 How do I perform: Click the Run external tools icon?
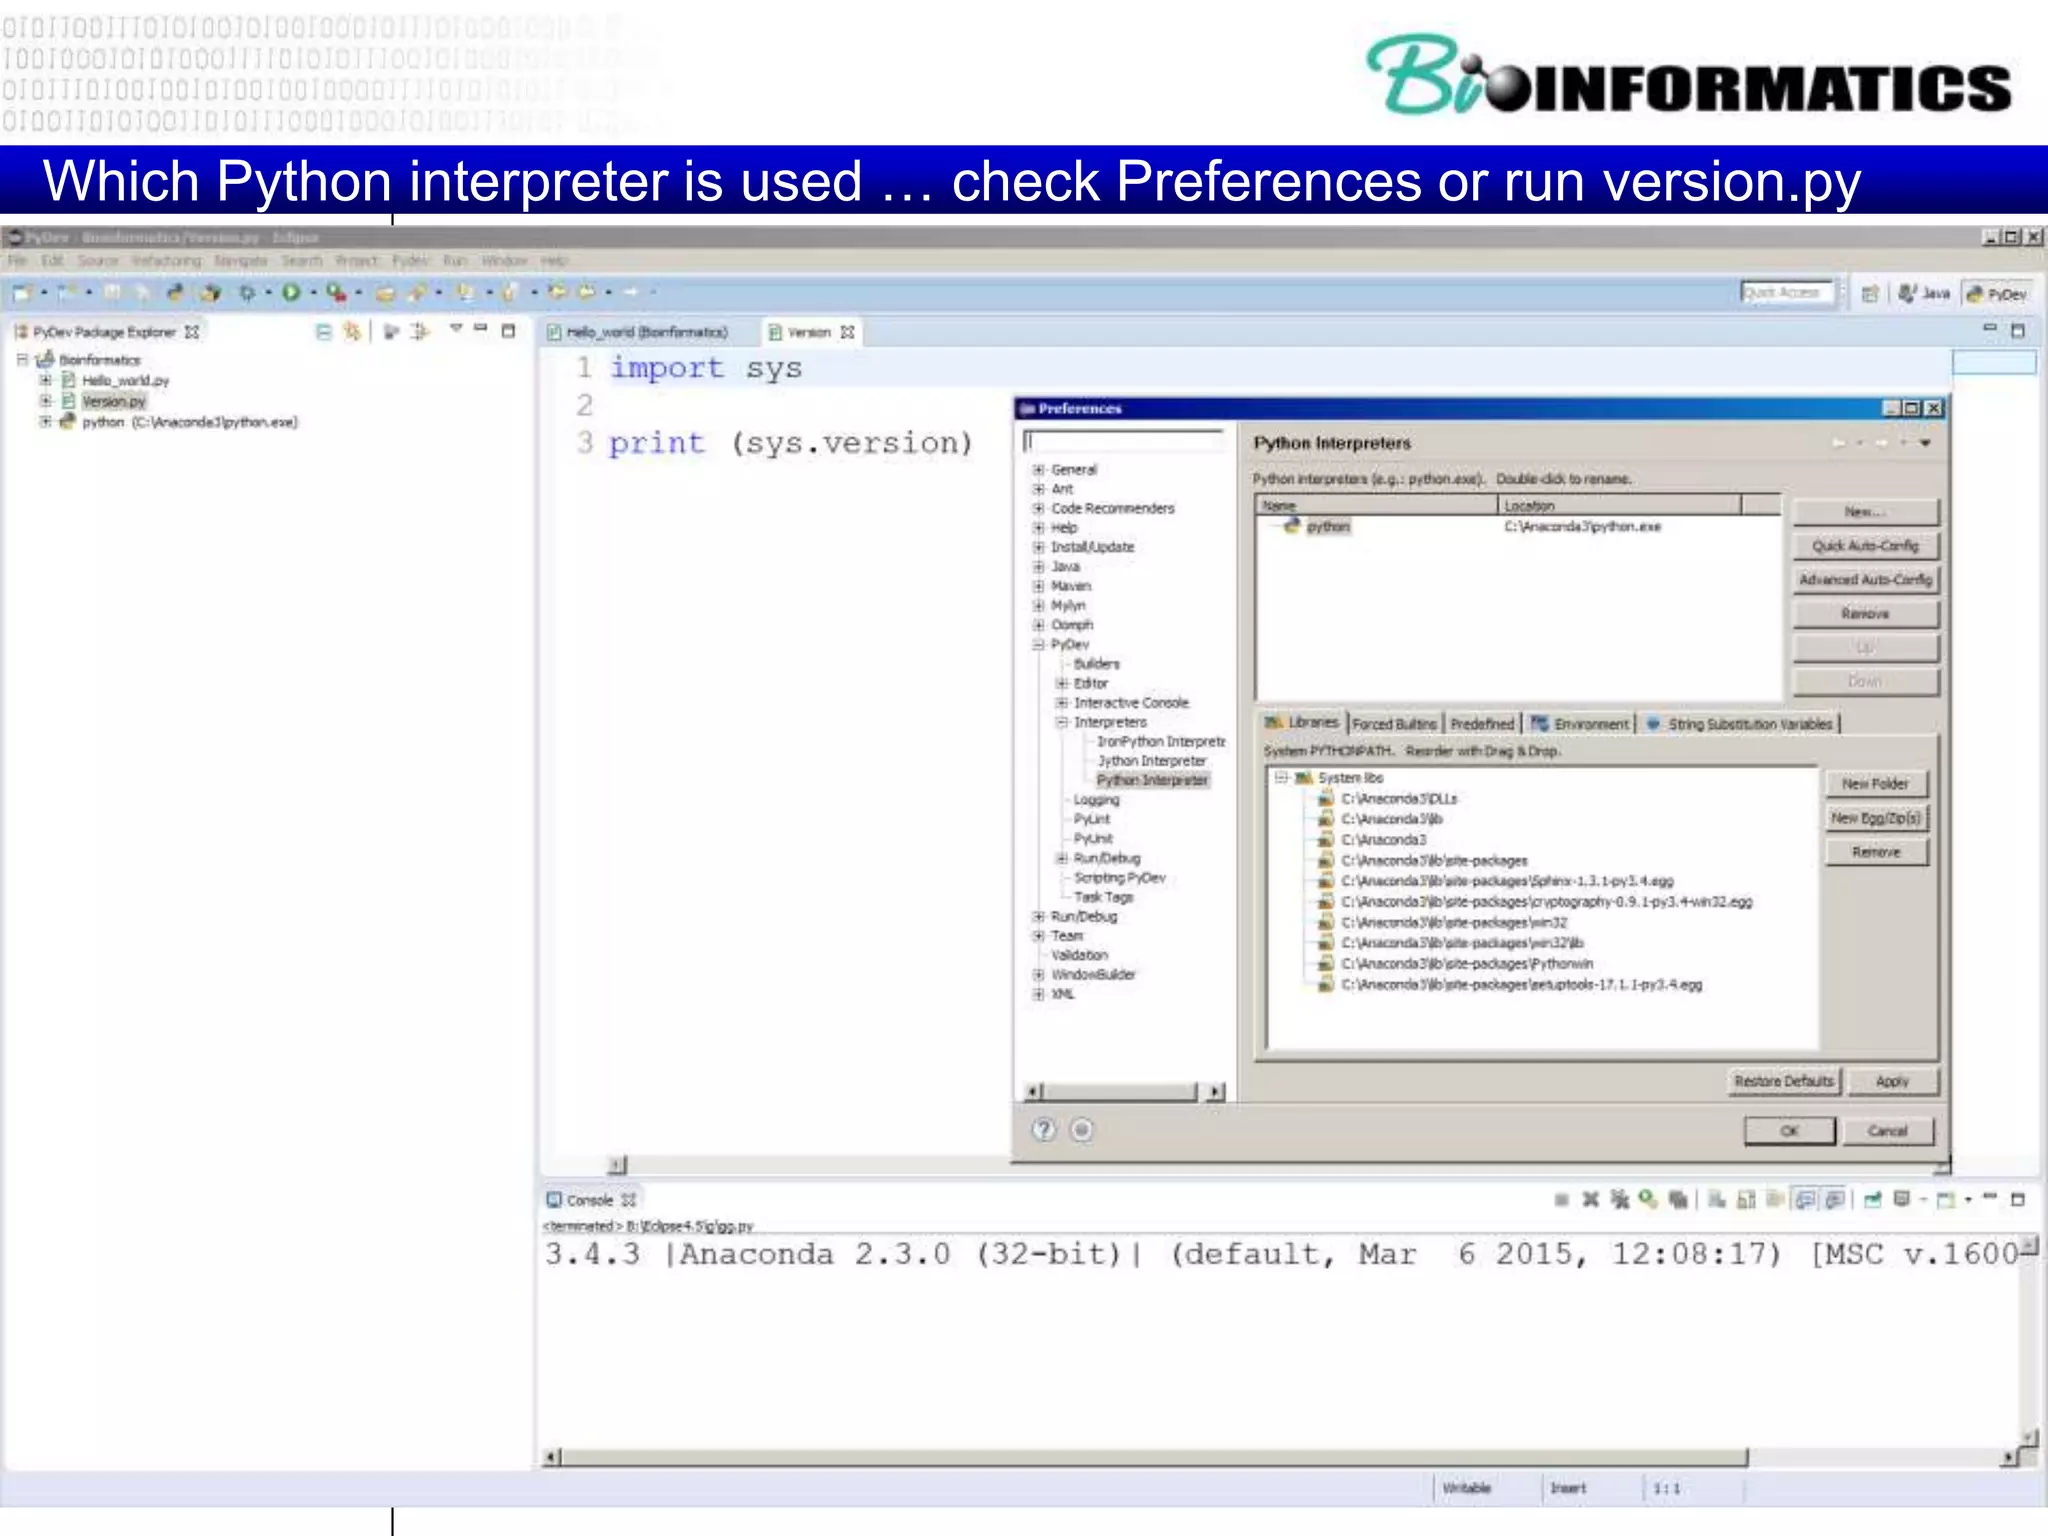point(336,292)
